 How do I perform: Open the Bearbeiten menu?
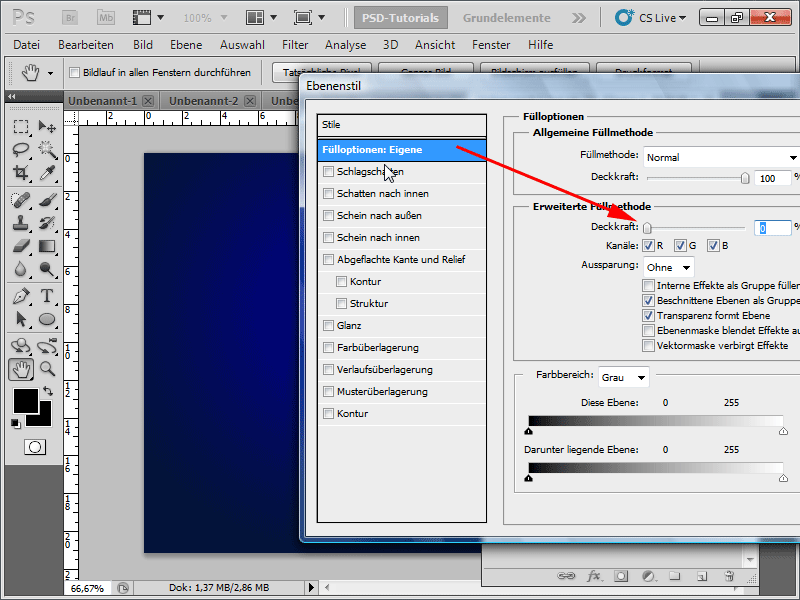point(86,45)
